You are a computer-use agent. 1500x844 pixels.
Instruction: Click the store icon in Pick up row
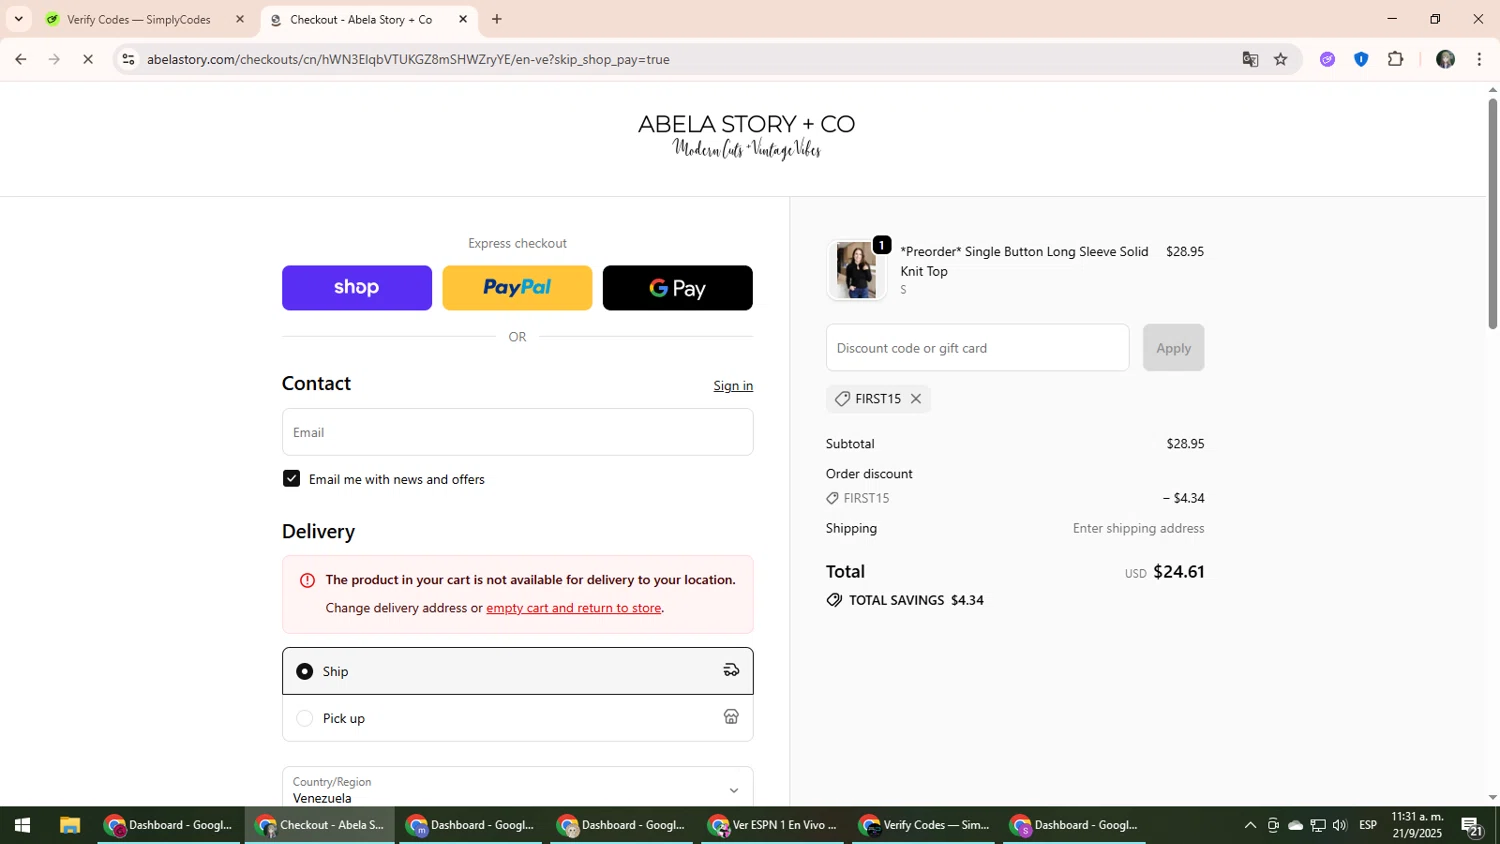[x=731, y=717]
